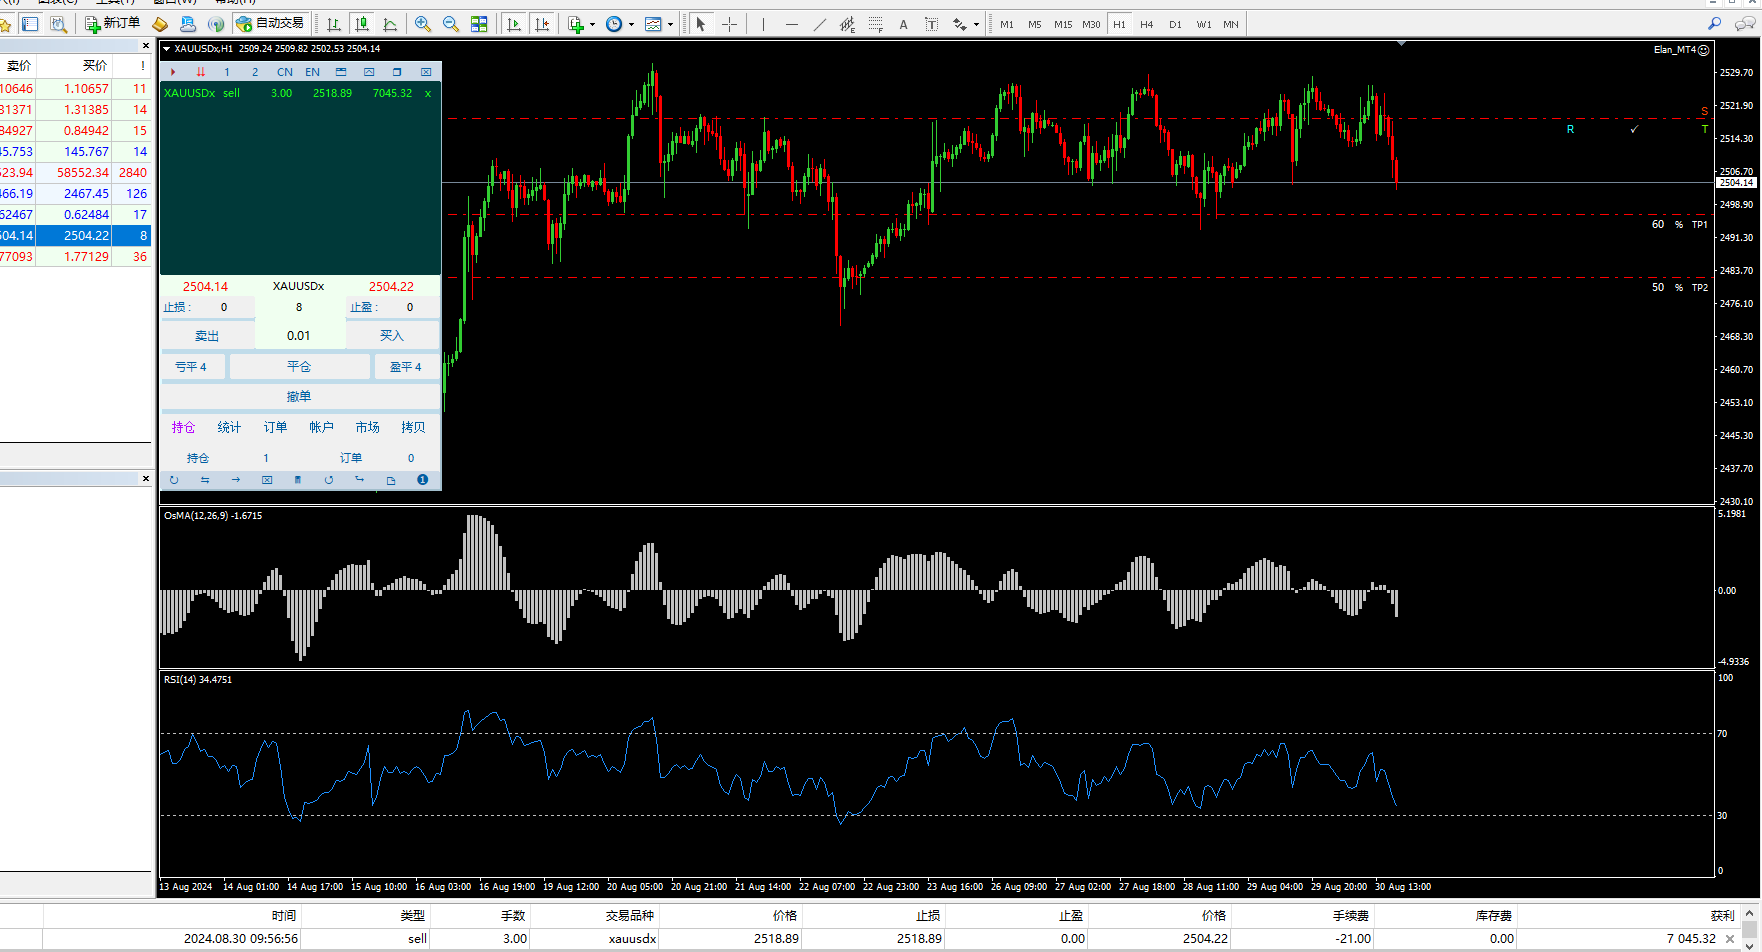Switch to M15 timeframe

coord(1063,24)
